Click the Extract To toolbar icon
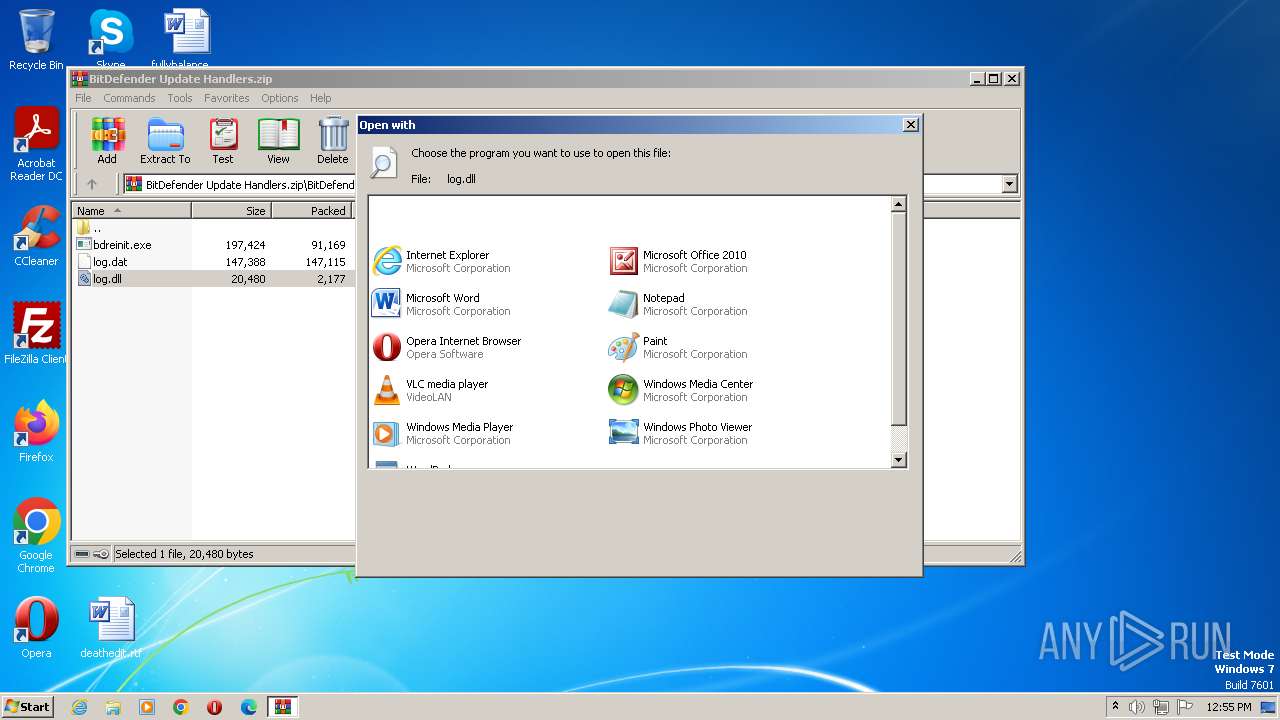 point(165,141)
